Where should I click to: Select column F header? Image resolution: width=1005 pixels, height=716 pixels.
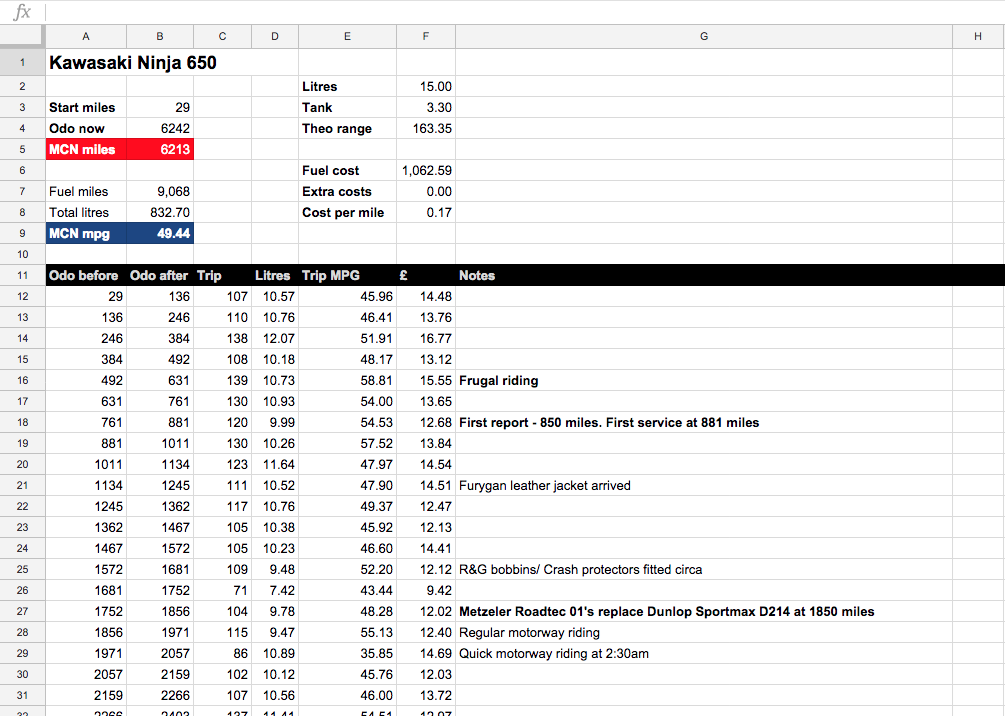pos(426,37)
